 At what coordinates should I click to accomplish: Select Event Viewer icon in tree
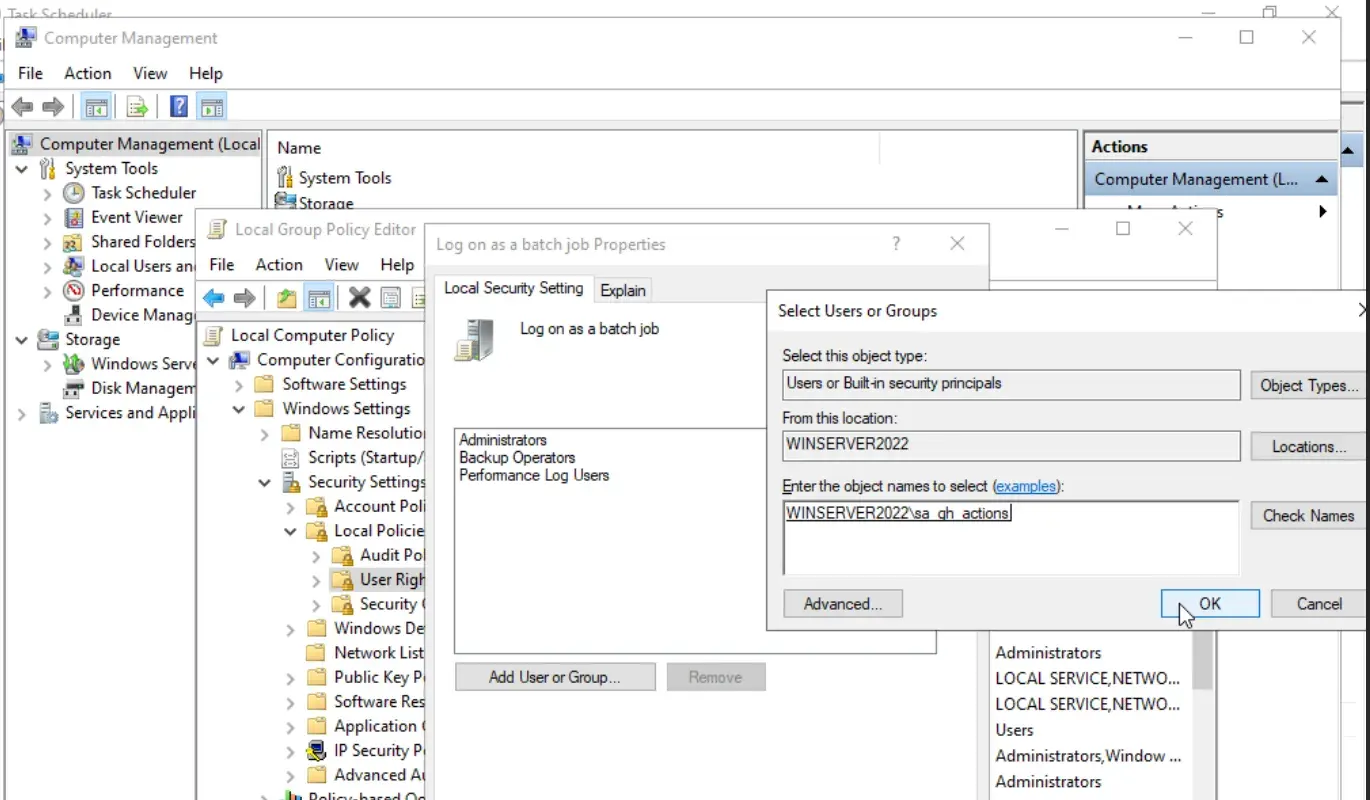click(x=74, y=217)
